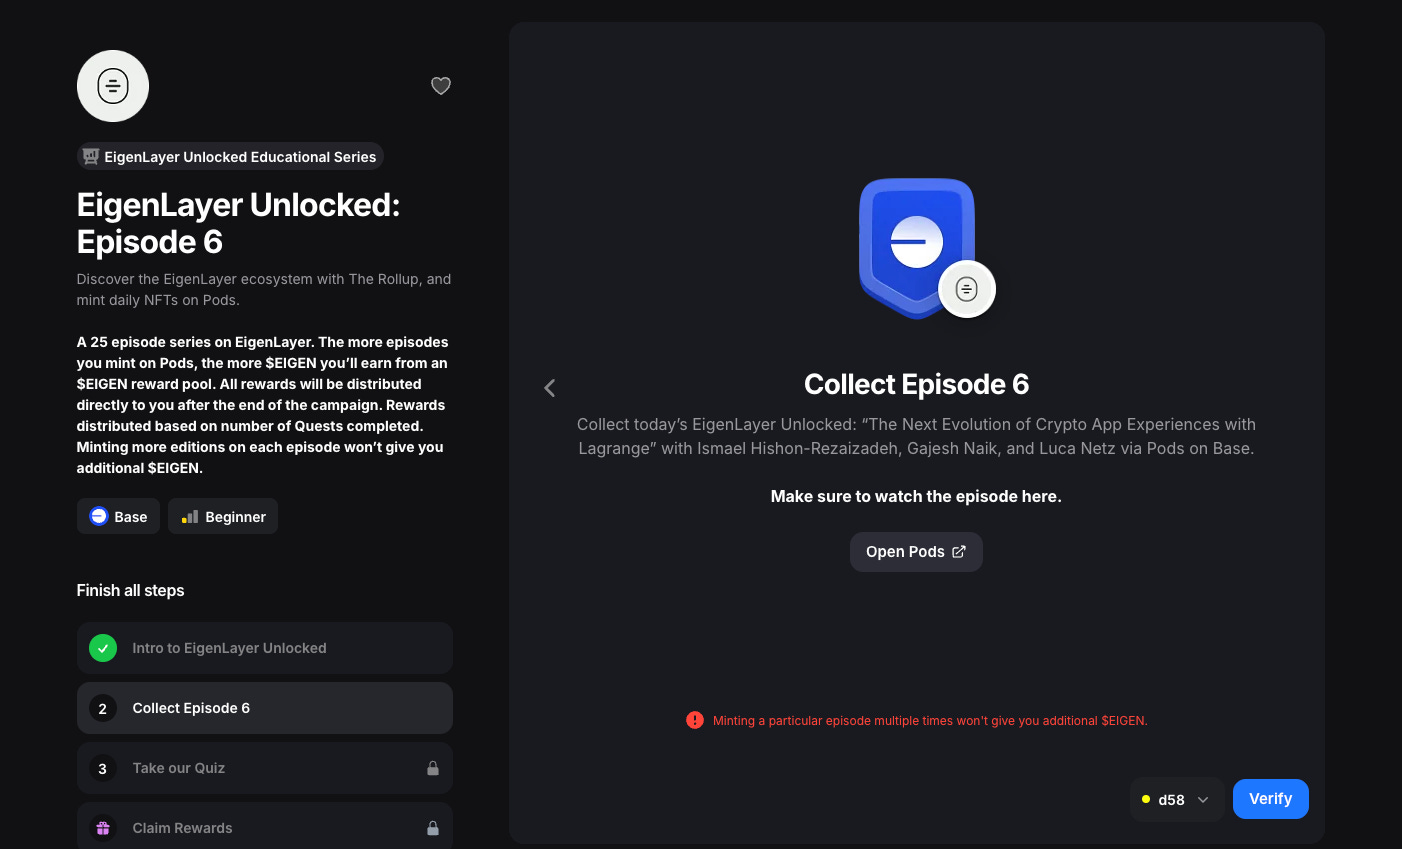This screenshot has height=849, width=1402.
Task: Click the step number 2 circle
Action: click(x=103, y=708)
